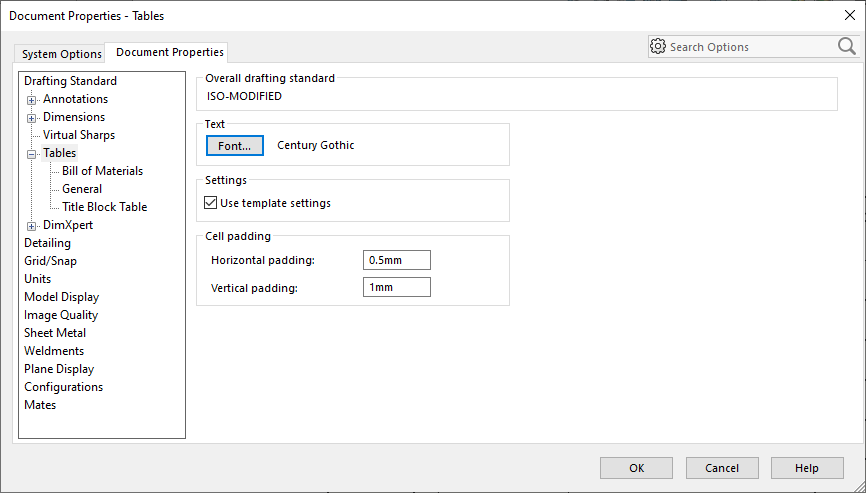The image size is (866, 493).
Task: Select the Document Properties tab
Action: 170,52
